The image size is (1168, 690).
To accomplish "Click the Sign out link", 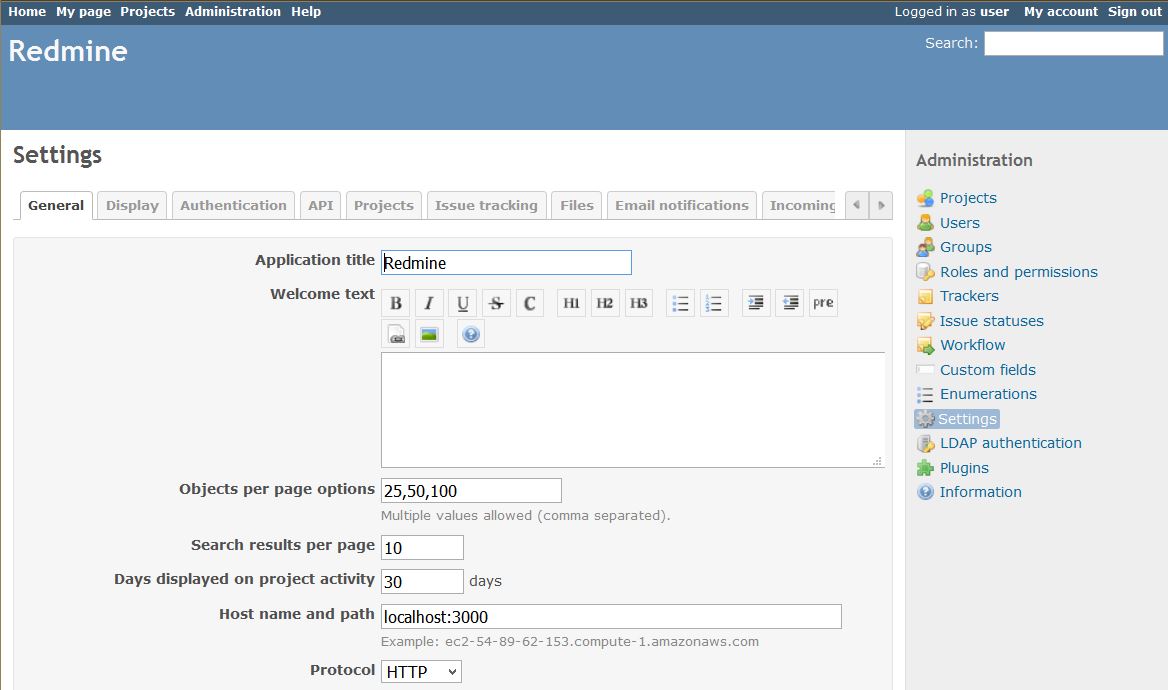I will click(x=1134, y=12).
